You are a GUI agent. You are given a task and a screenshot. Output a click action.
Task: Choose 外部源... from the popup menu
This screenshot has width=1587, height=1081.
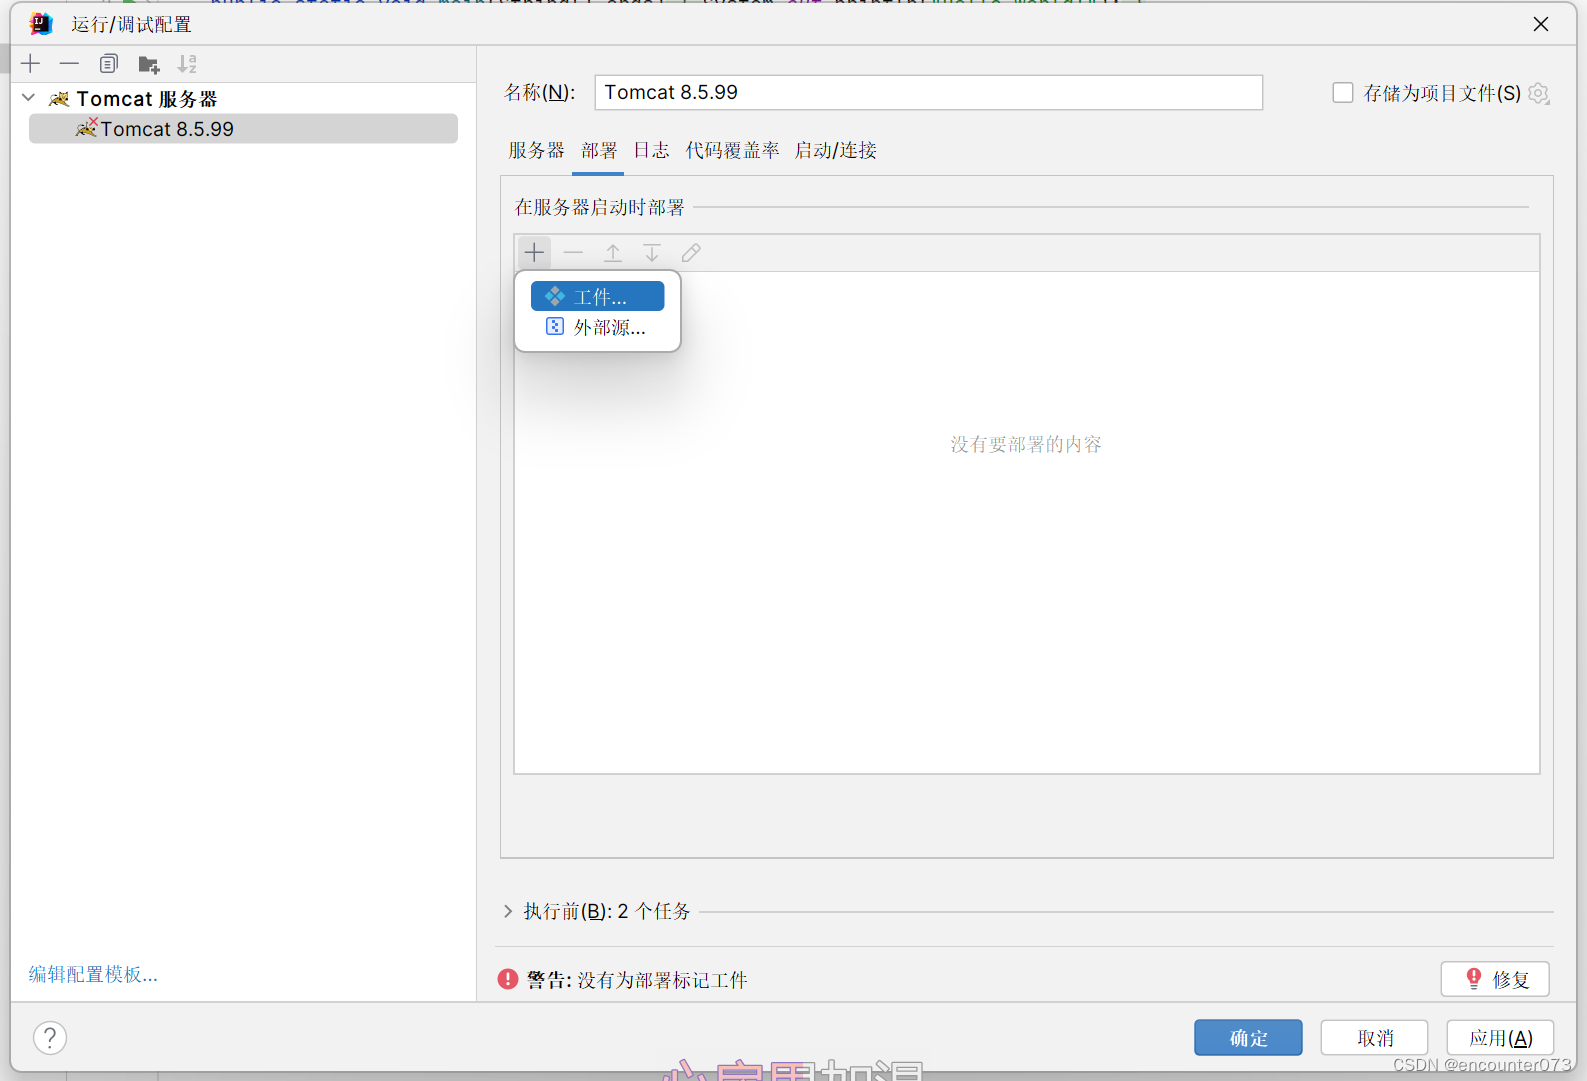[x=597, y=327]
